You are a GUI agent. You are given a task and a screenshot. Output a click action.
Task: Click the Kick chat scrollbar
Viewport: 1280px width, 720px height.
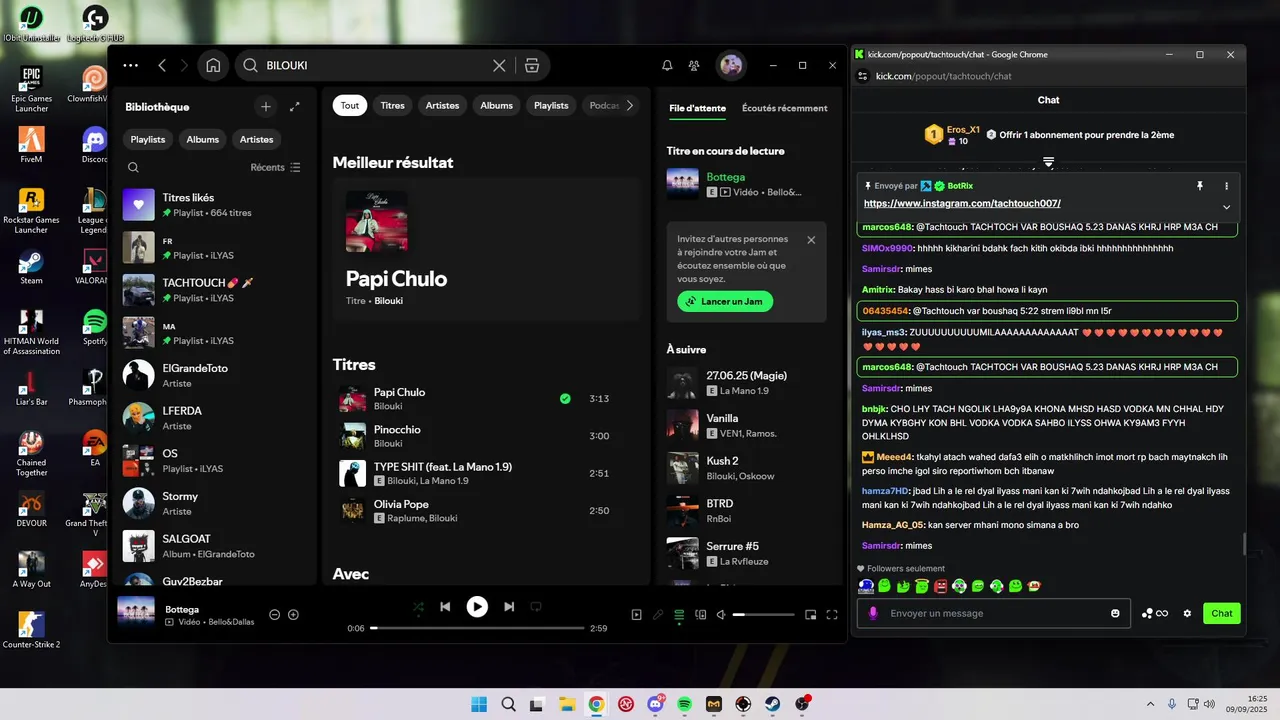pyautogui.click(x=1244, y=544)
